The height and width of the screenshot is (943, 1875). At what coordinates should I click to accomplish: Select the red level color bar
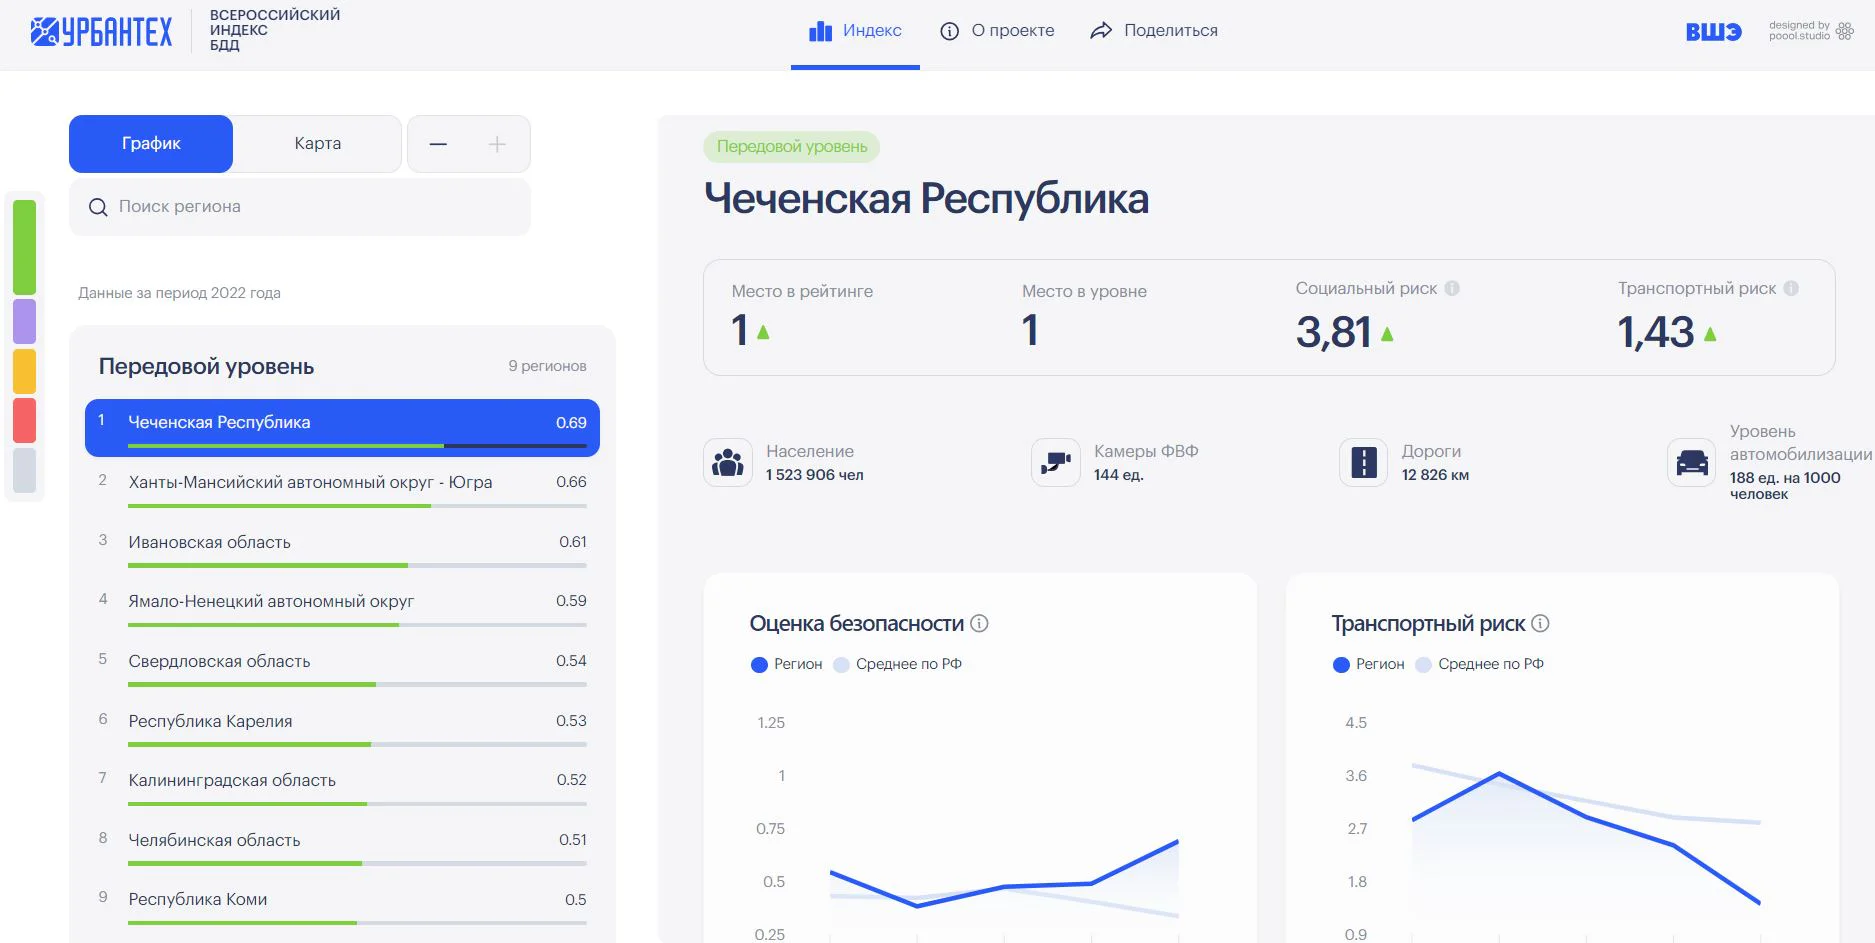pyautogui.click(x=24, y=420)
